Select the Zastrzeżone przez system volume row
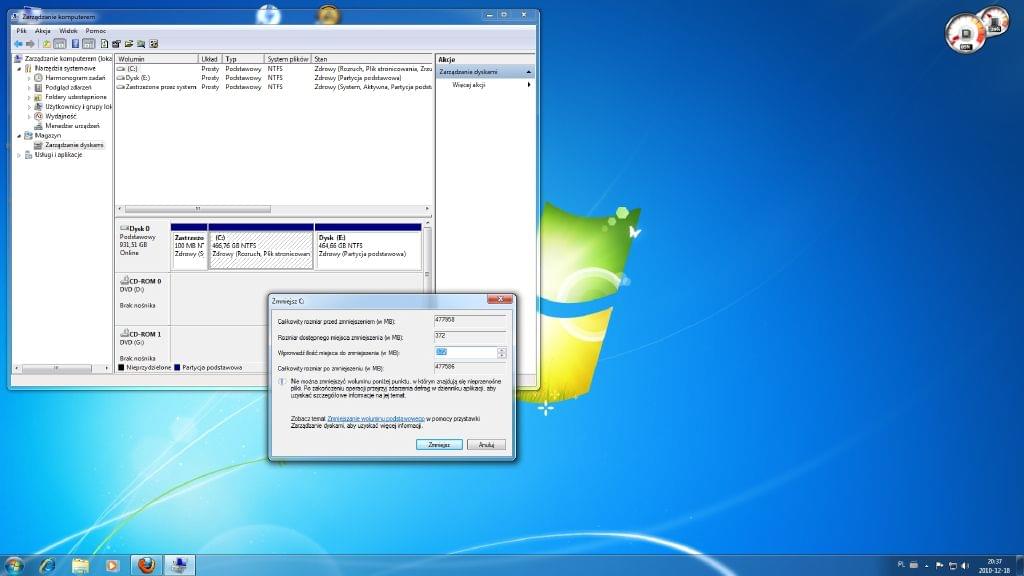1024x576 pixels. [x=274, y=87]
